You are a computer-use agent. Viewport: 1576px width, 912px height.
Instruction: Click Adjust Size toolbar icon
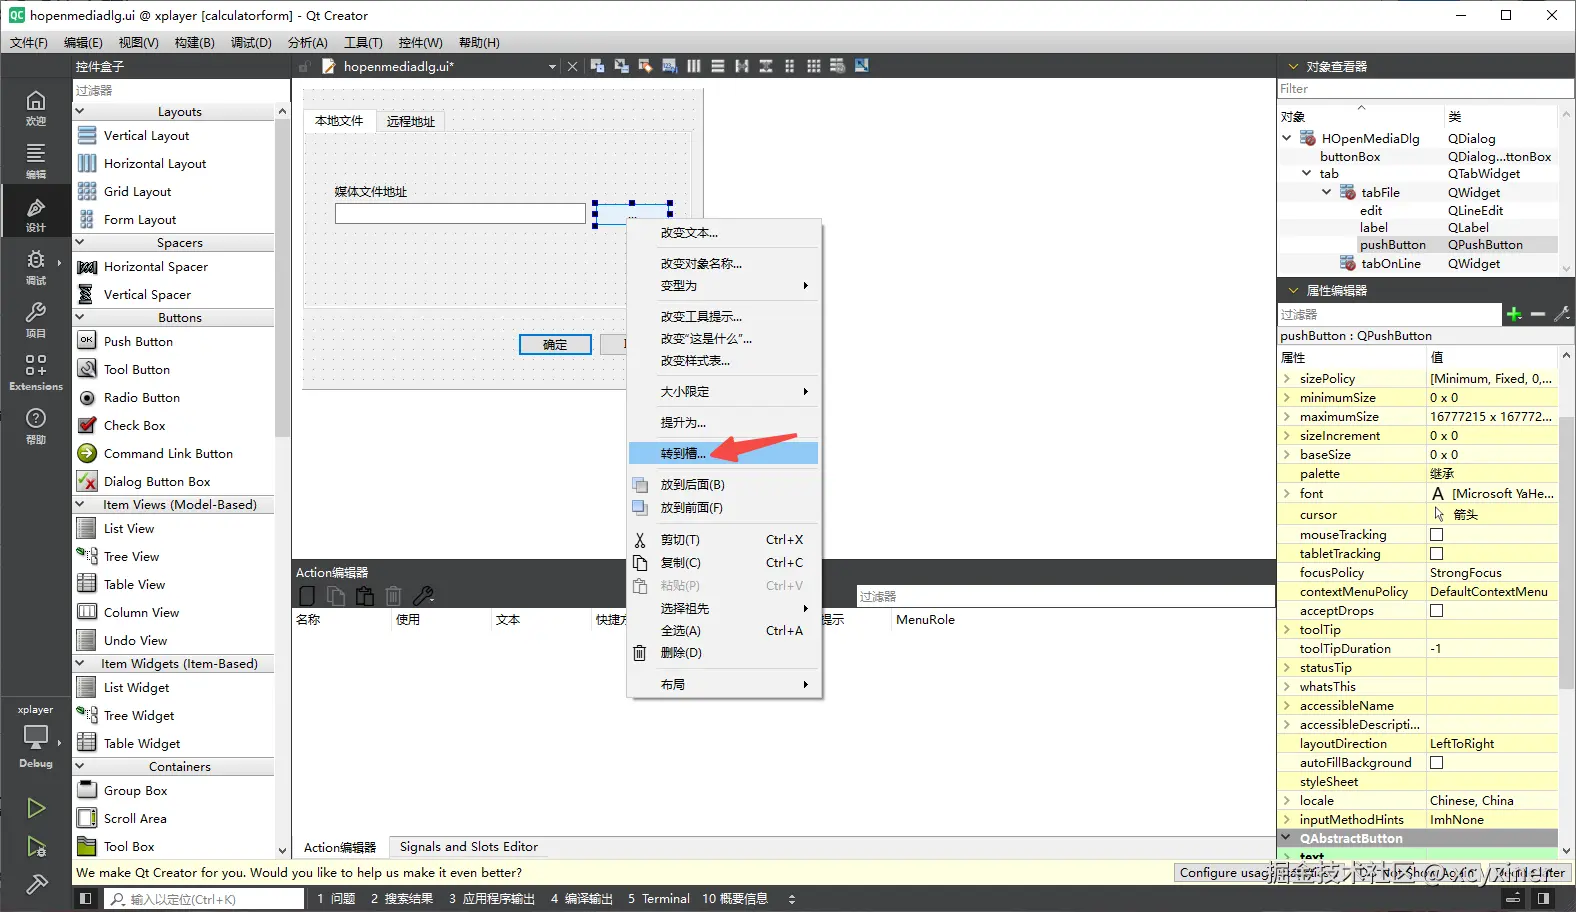point(861,66)
